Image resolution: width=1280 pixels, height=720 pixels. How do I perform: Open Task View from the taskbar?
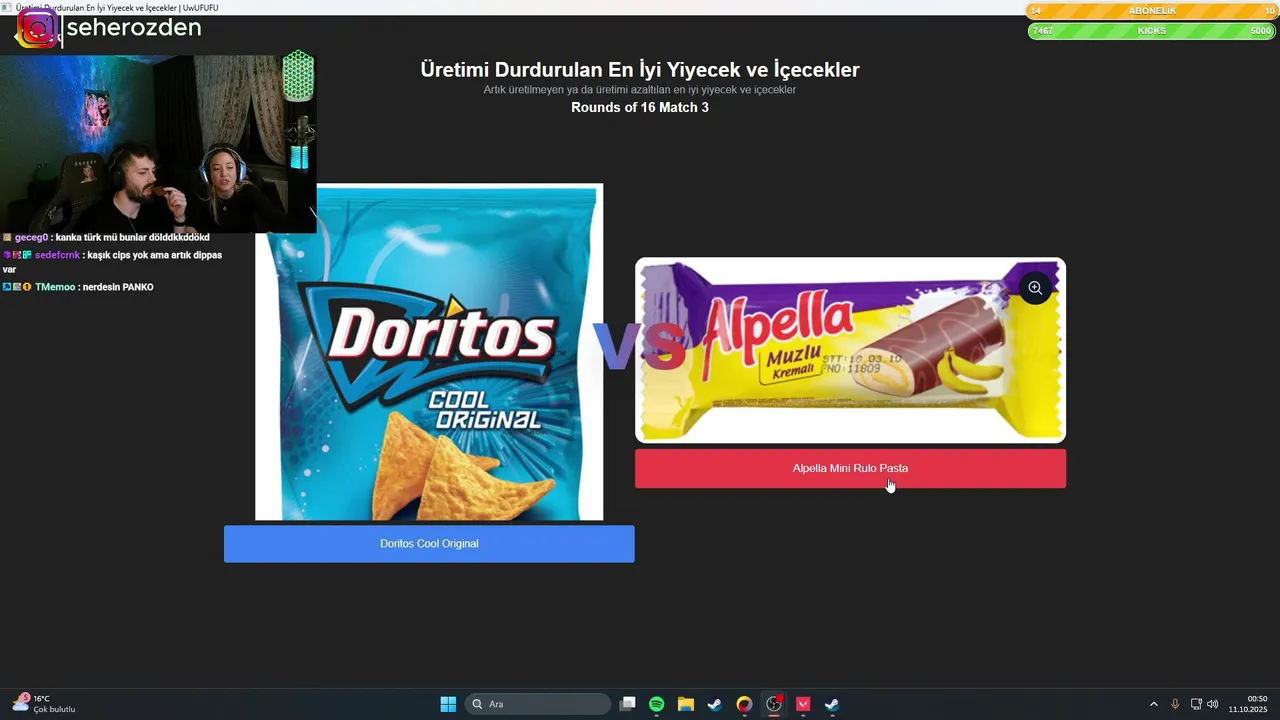click(x=627, y=704)
